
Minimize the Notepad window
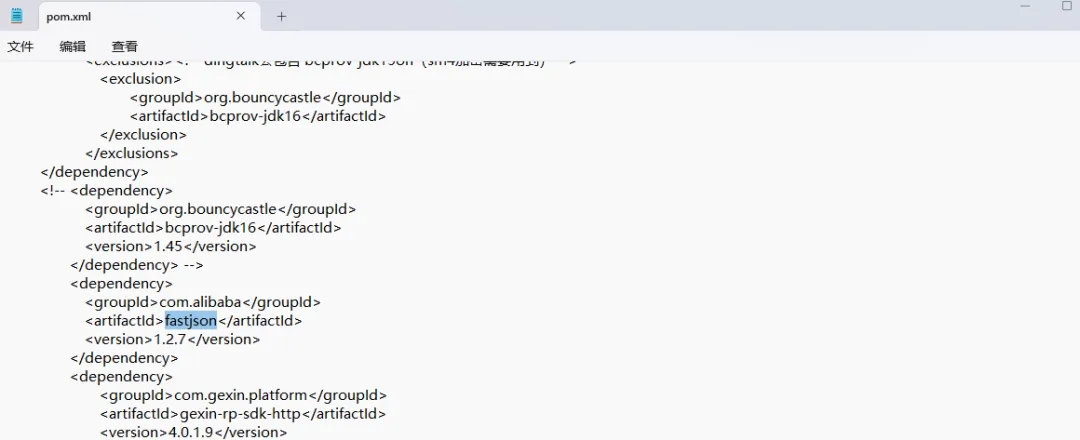(x=1025, y=6)
